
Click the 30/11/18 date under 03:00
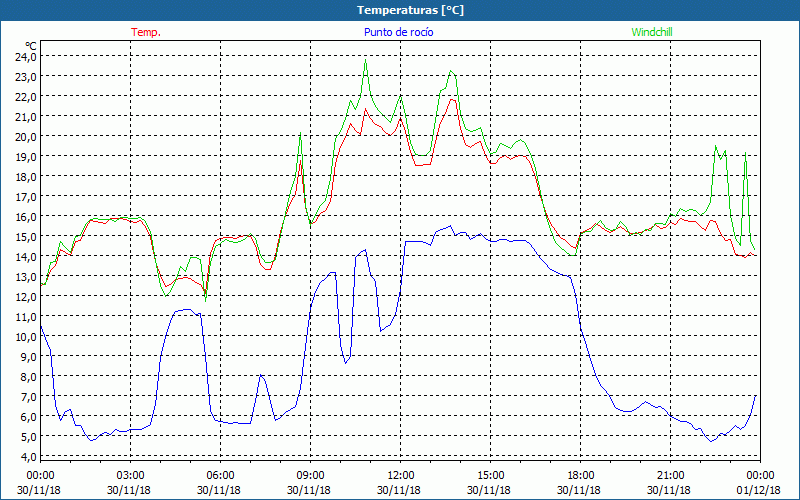[129, 490]
